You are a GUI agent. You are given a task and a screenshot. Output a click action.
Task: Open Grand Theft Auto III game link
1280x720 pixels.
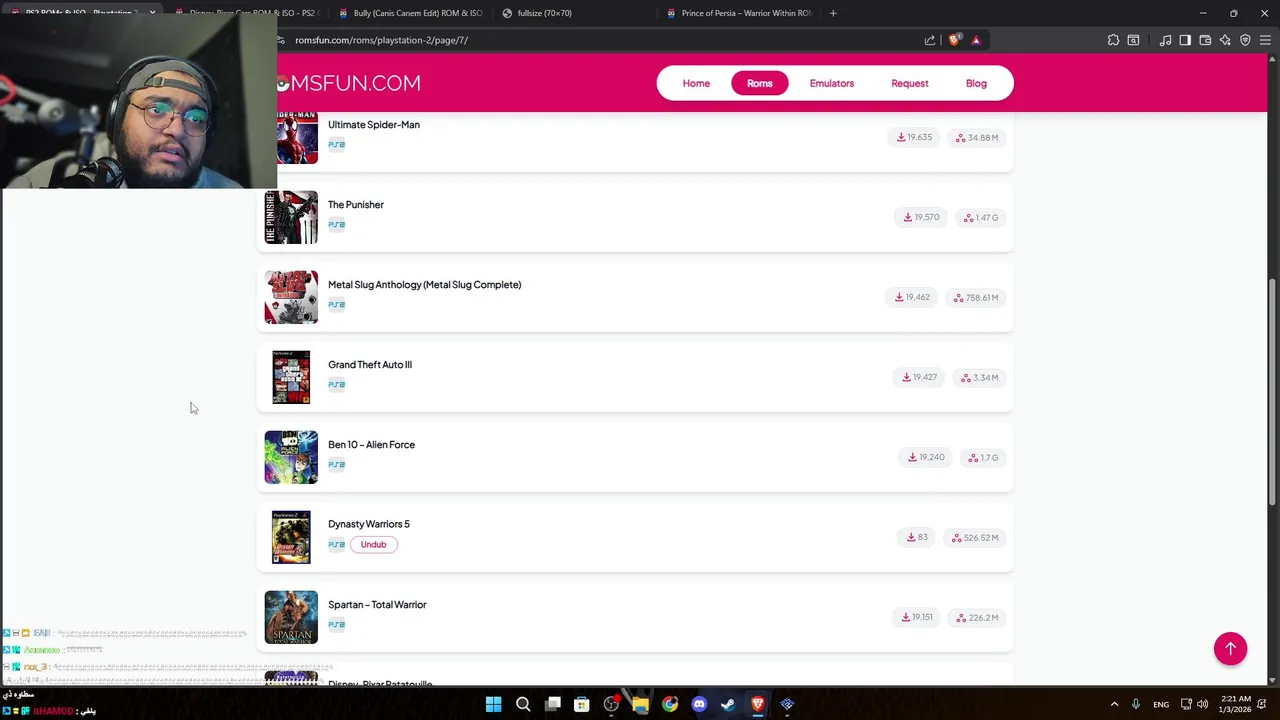click(370, 364)
